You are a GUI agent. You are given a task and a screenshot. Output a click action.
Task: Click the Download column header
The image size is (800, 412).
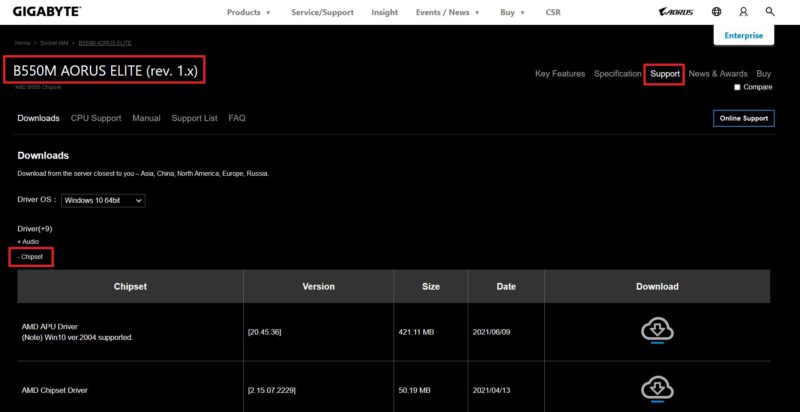[657, 287]
